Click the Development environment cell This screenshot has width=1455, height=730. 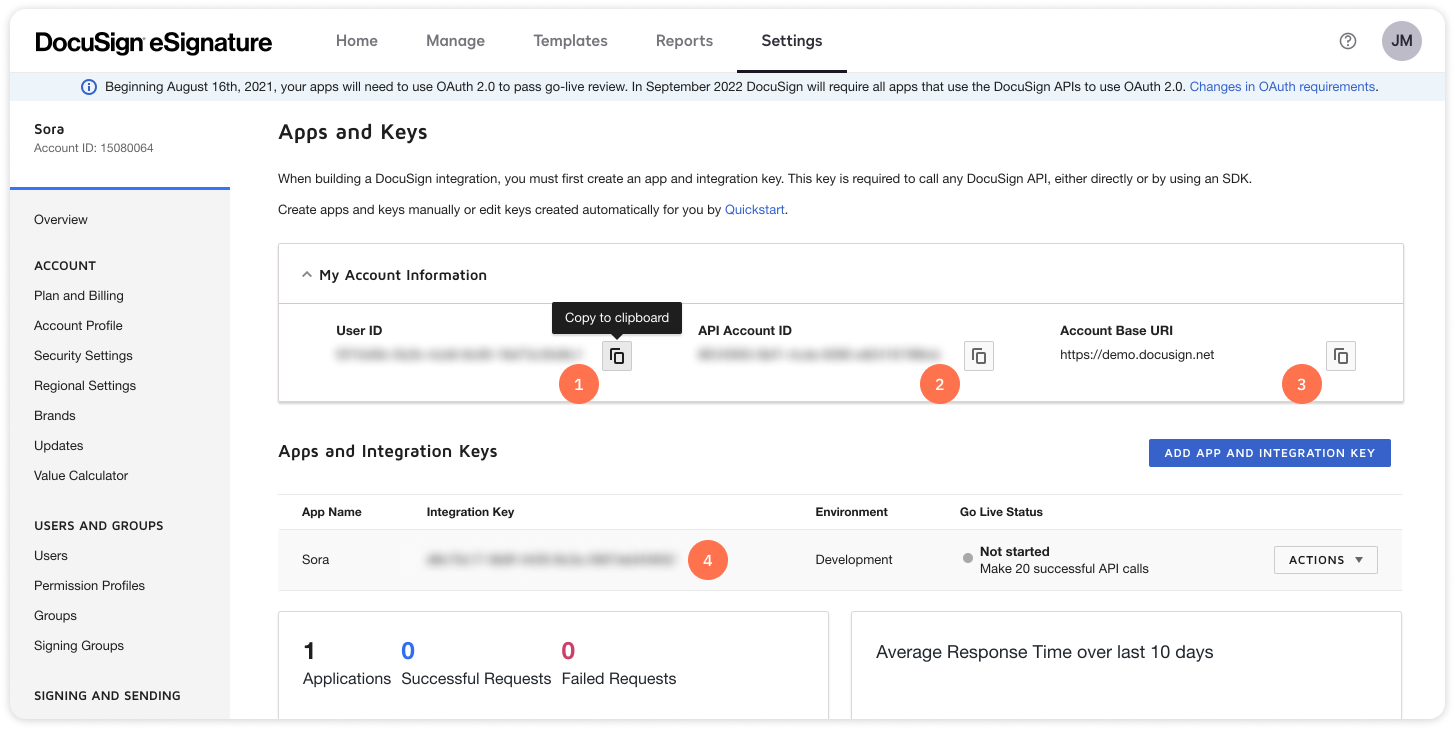point(854,560)
